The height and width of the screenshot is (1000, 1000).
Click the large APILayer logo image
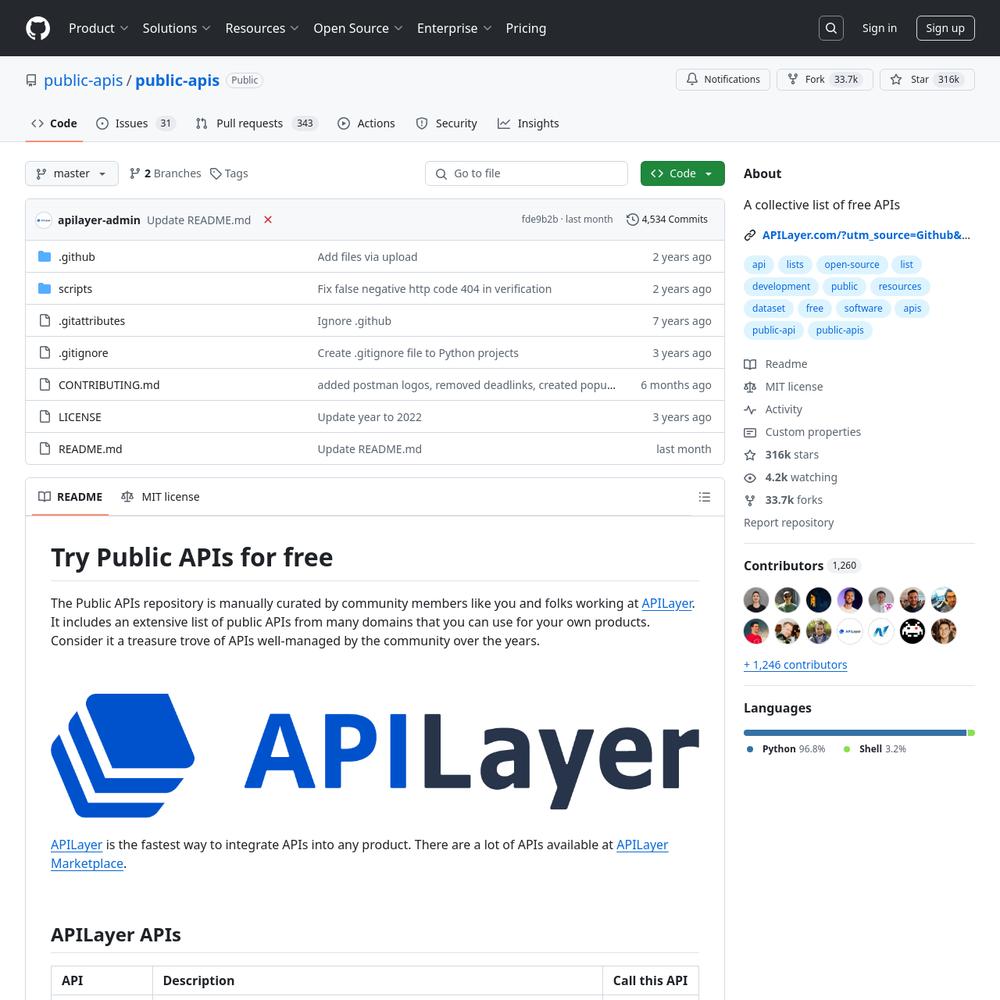coord(375,755)
